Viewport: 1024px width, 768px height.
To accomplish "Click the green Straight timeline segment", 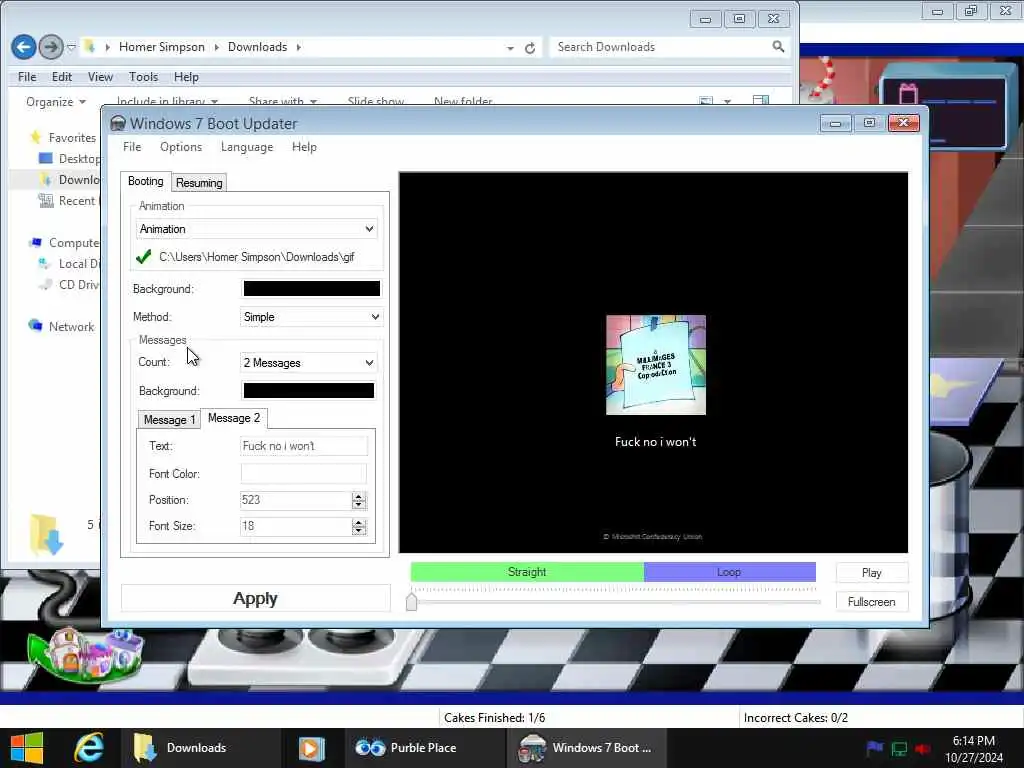I will tap(527, 572).
